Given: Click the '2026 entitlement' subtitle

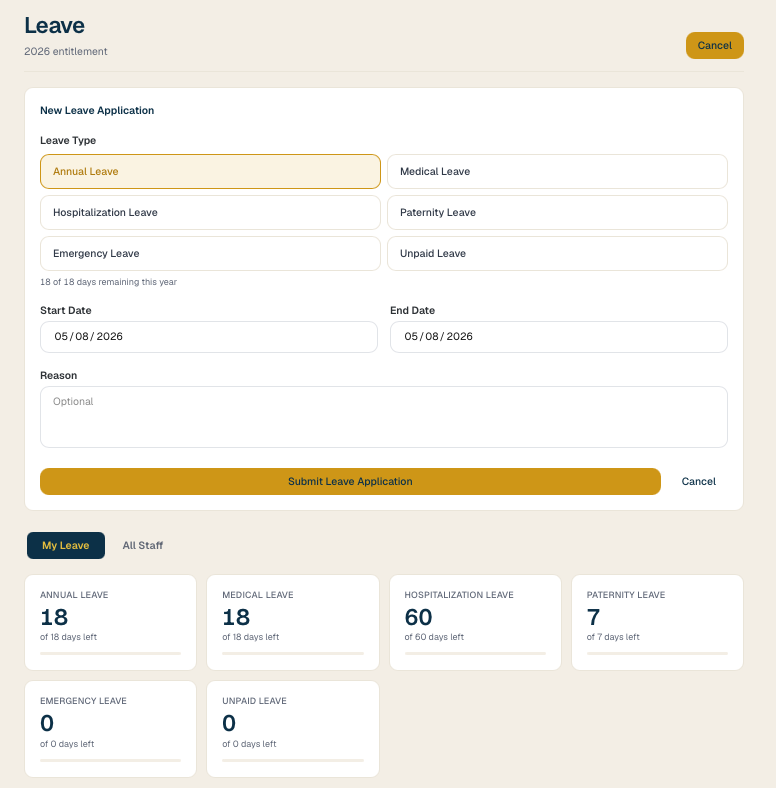Looking at the screenshot, I should (x=66, y=51).
